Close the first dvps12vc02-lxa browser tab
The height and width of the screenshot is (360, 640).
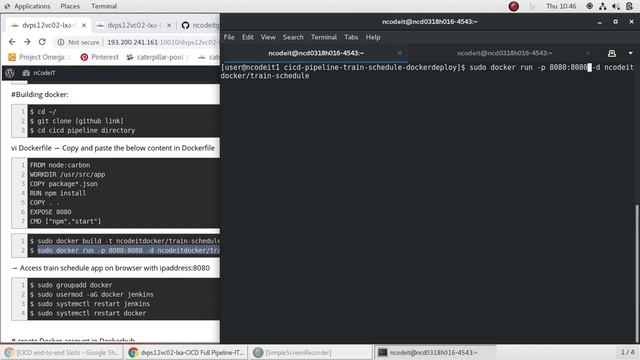(84, 25)
